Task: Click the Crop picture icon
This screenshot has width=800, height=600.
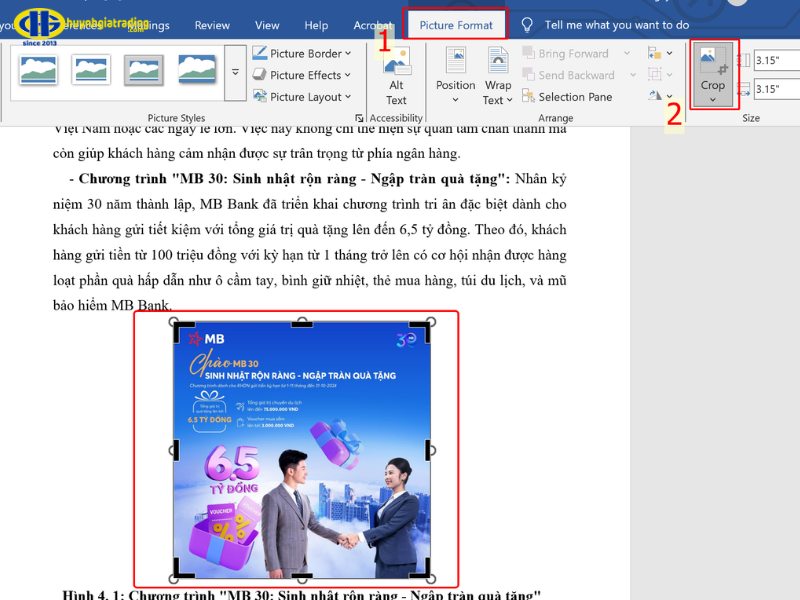Action: [713, 61]
